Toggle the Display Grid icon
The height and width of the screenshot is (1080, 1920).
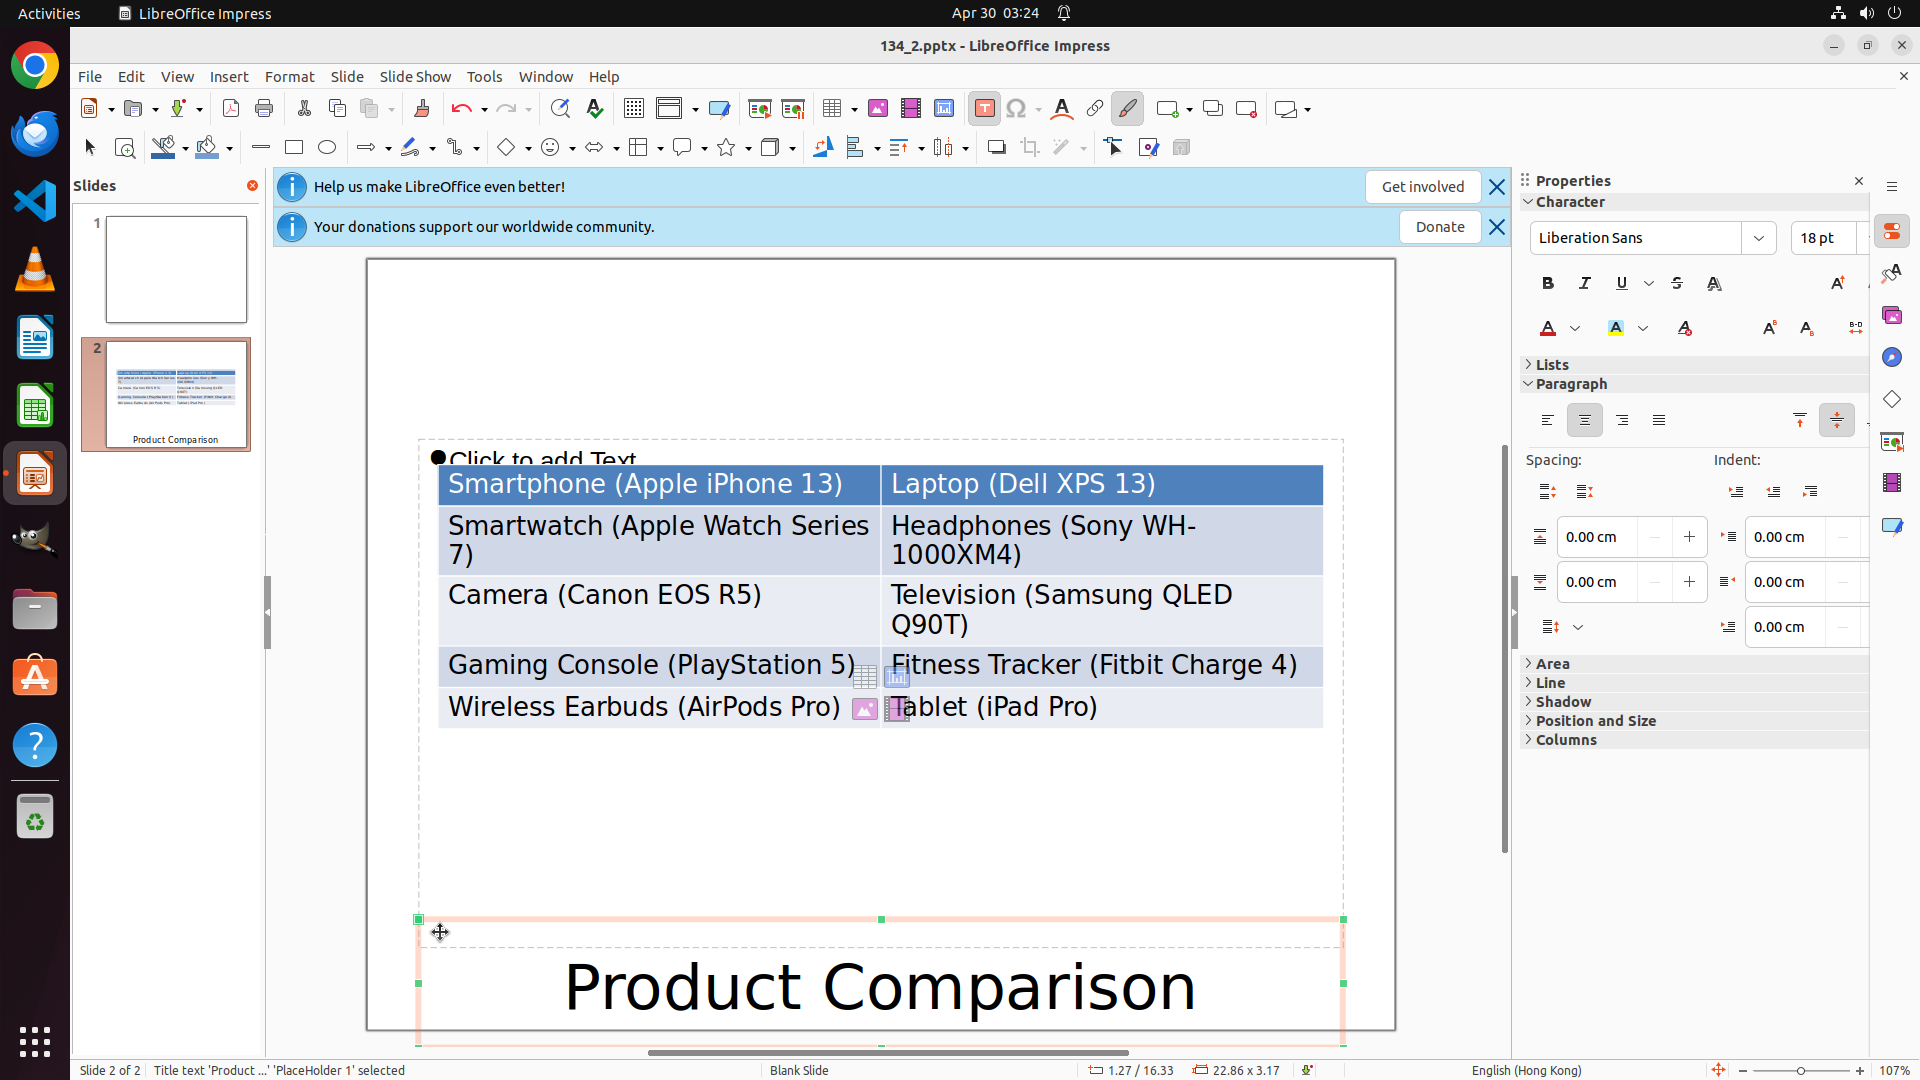click(634, 109)
